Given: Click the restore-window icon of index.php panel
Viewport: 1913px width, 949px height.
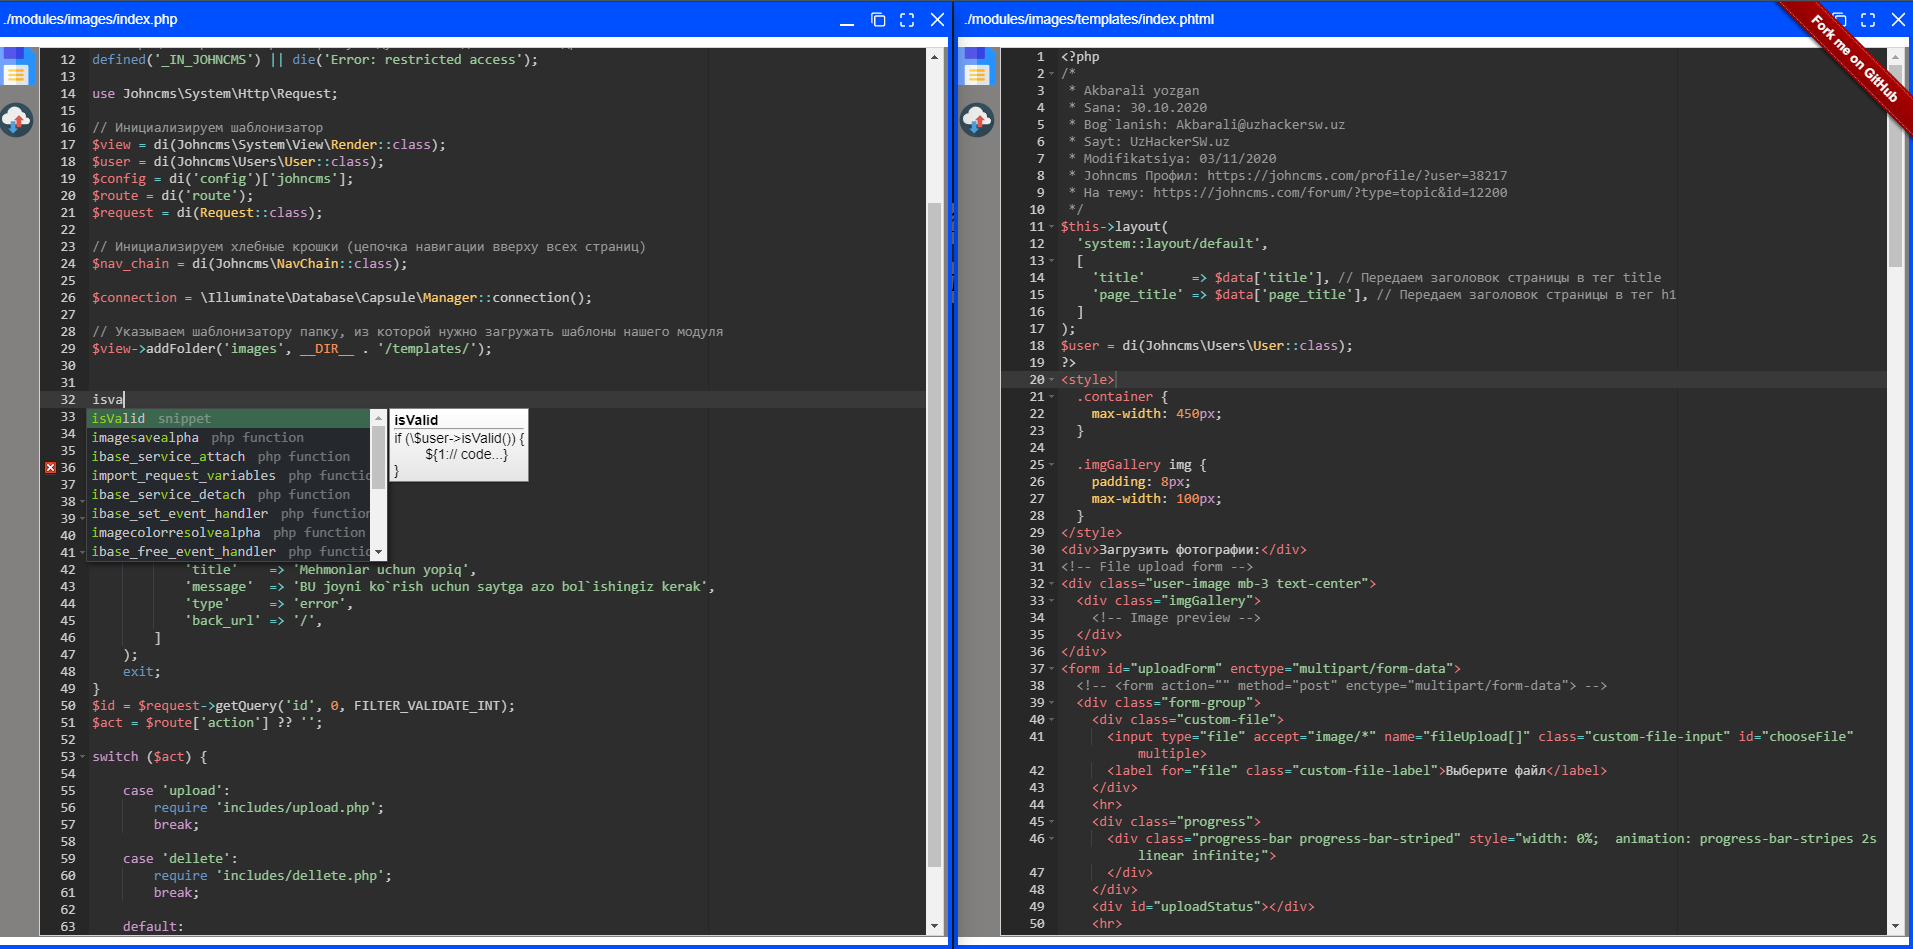Looking at the screenshot, I should [x=878, y=20].
